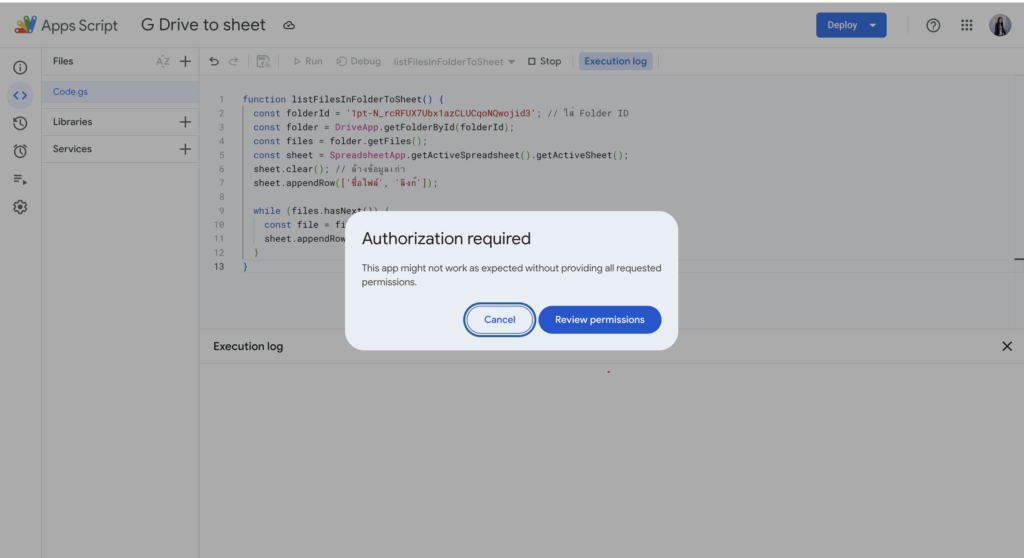Open the Deploy dropdown button
The height and width of the screenshot is (558, 1024).
(x=850, y=25)
